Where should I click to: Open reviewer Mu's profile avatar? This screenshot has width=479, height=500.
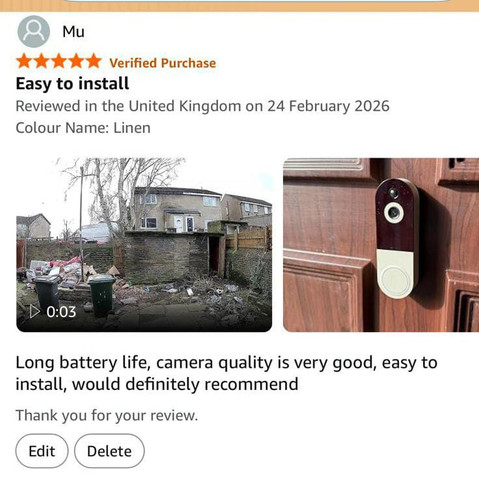click(x=33, y=31)
